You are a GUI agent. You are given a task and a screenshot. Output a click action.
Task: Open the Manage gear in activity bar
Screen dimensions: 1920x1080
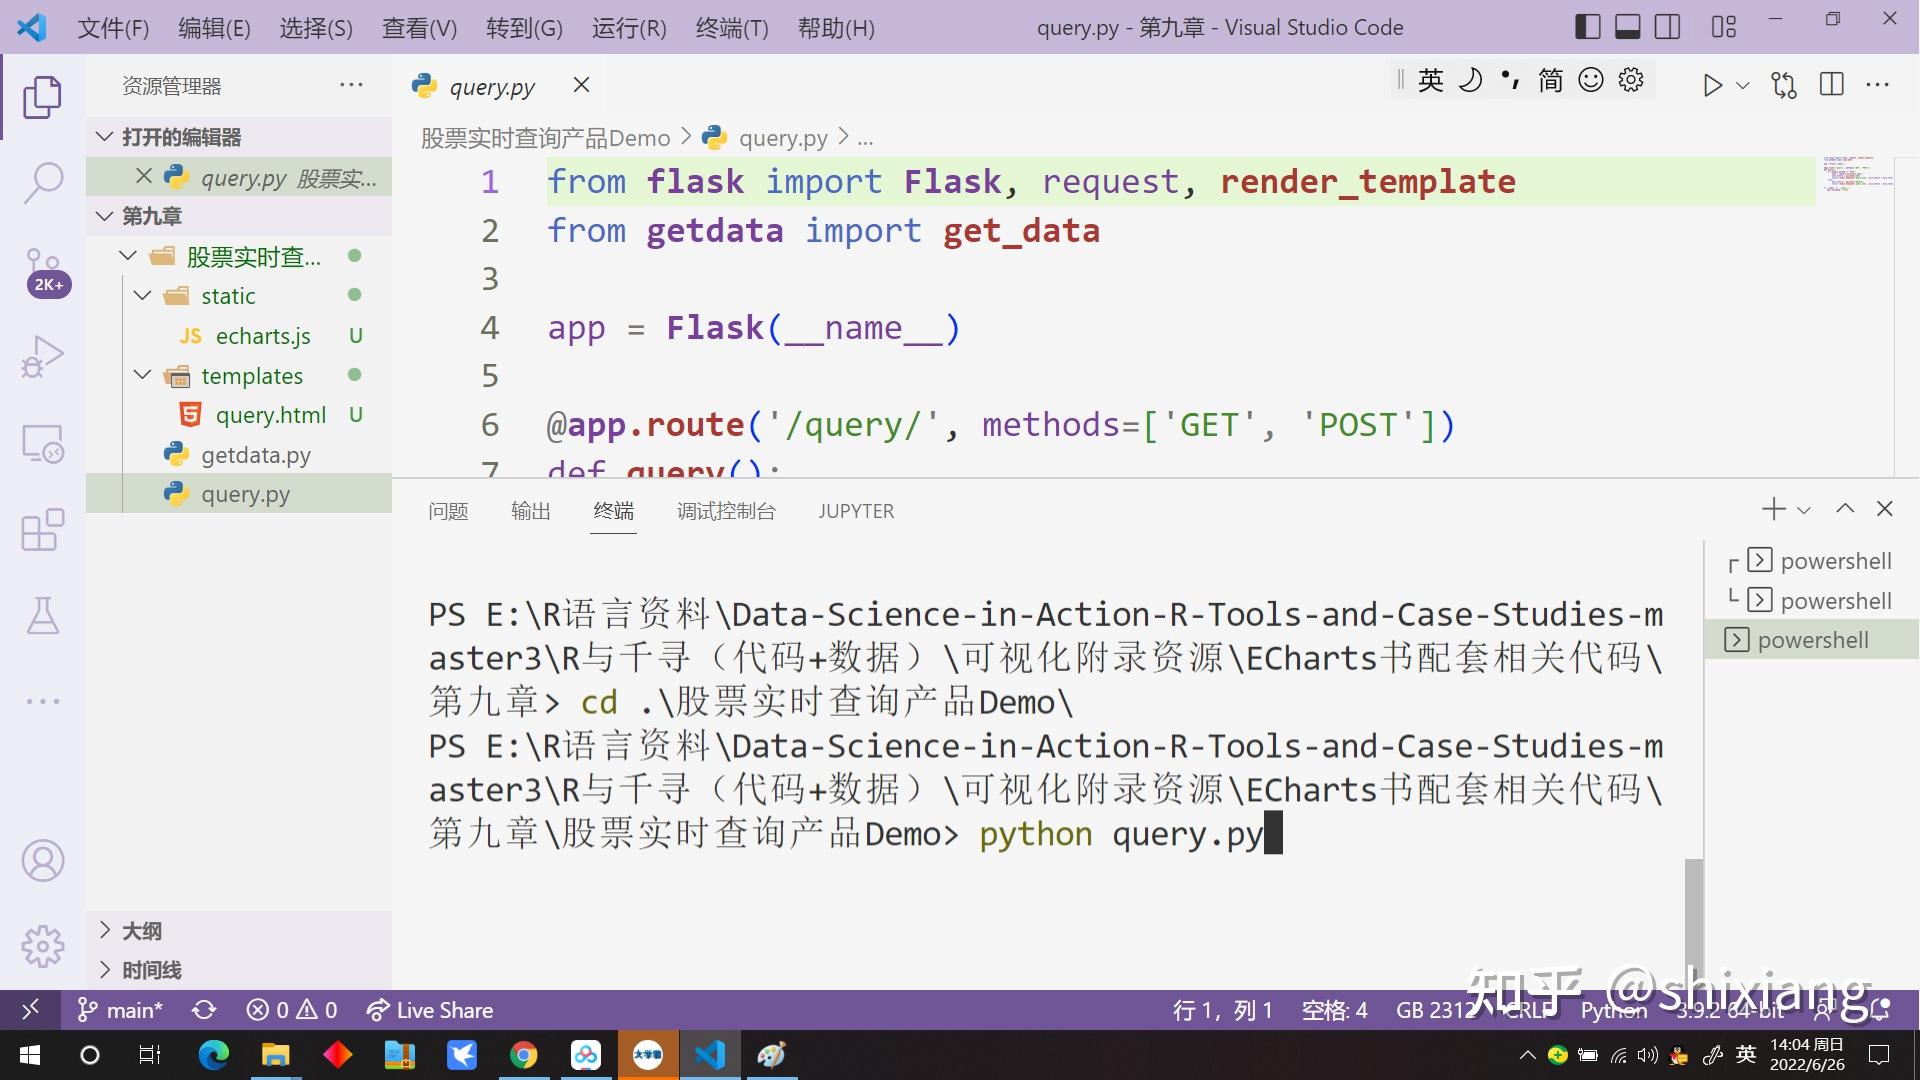coord(43,946)
